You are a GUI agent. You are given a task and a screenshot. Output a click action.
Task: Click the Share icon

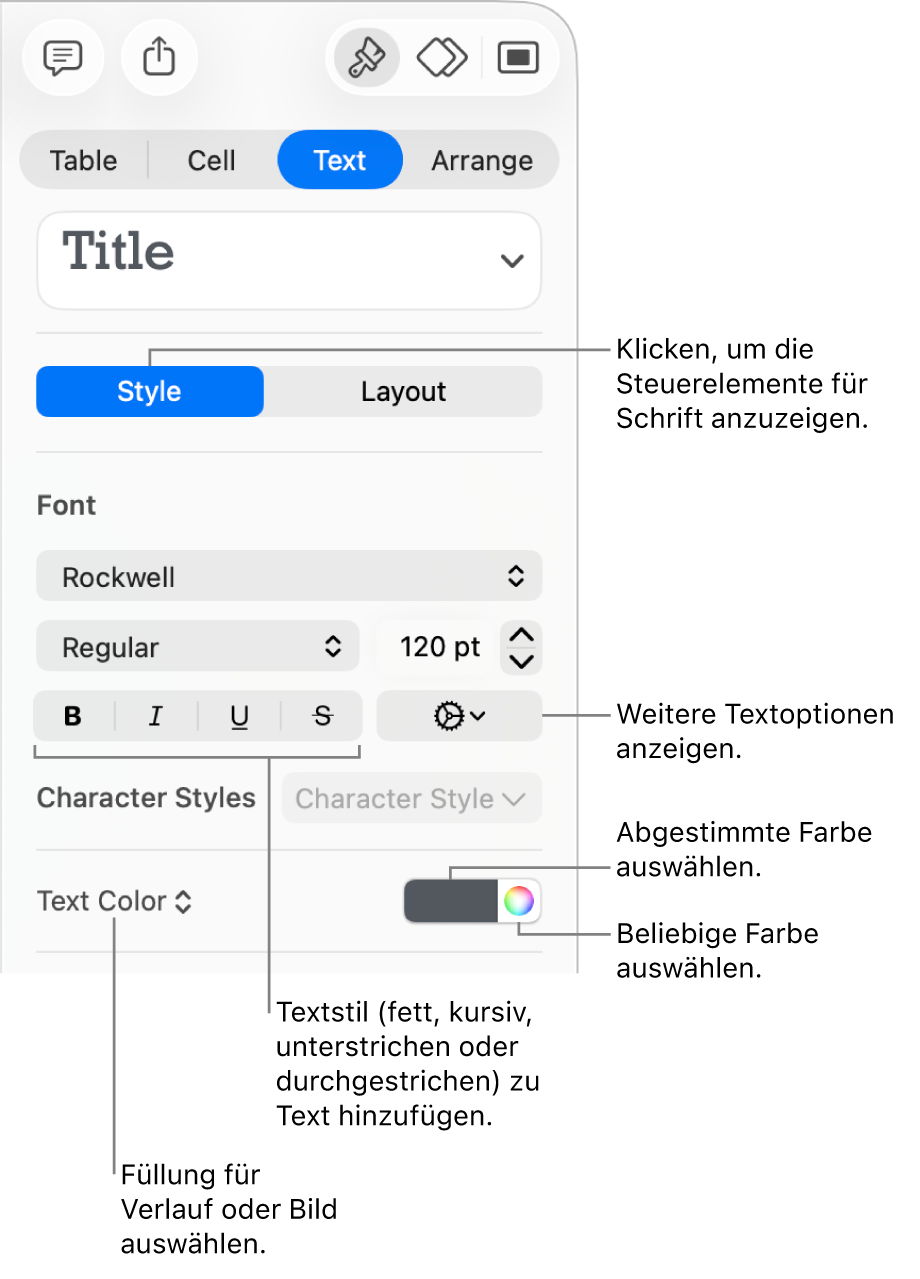159,58
